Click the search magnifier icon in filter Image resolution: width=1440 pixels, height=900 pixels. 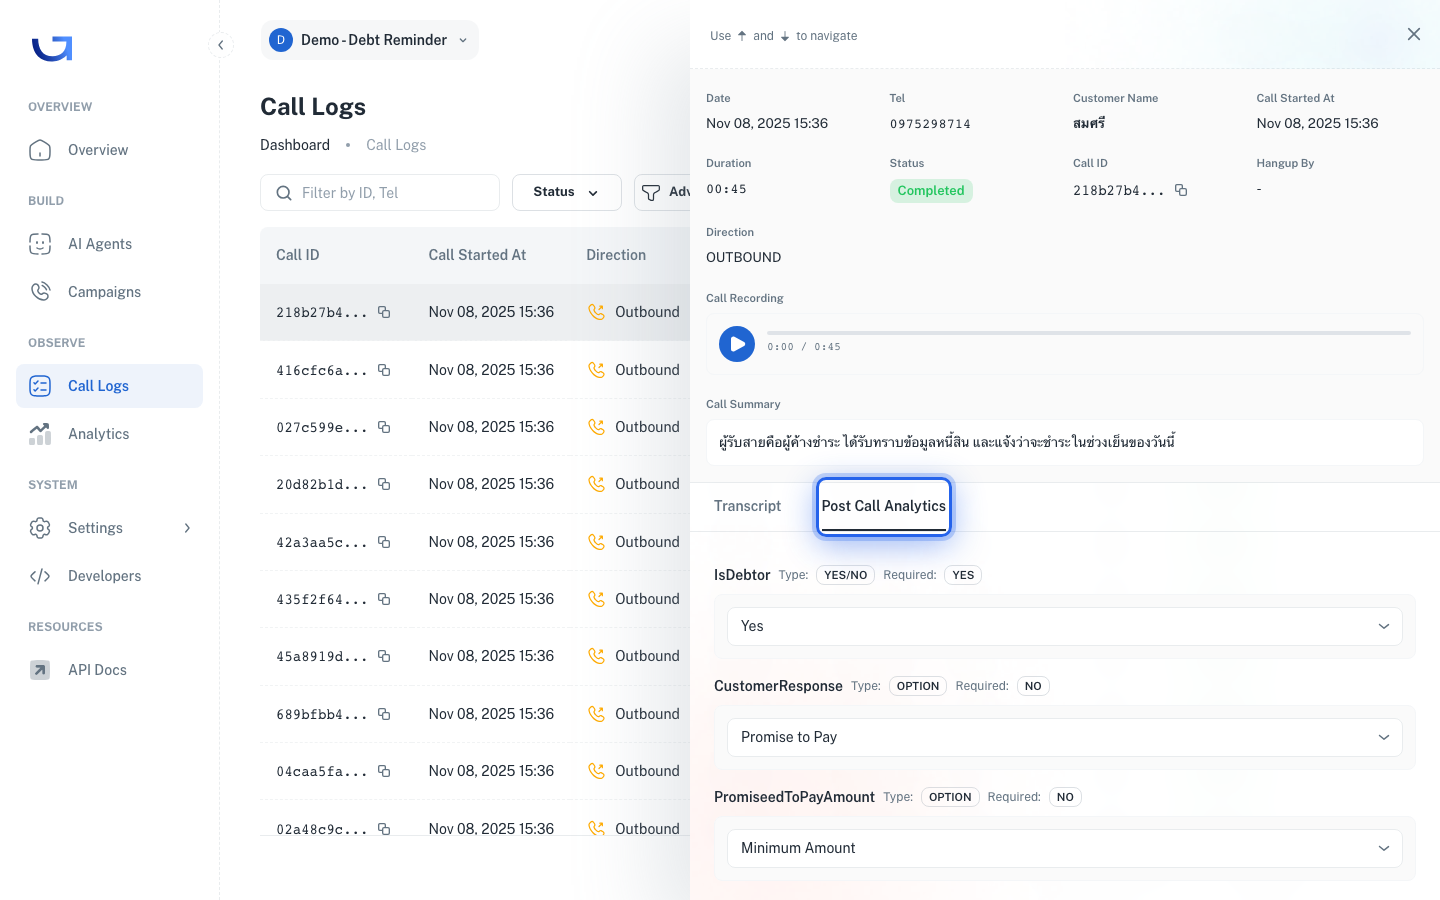click(284, 193)
